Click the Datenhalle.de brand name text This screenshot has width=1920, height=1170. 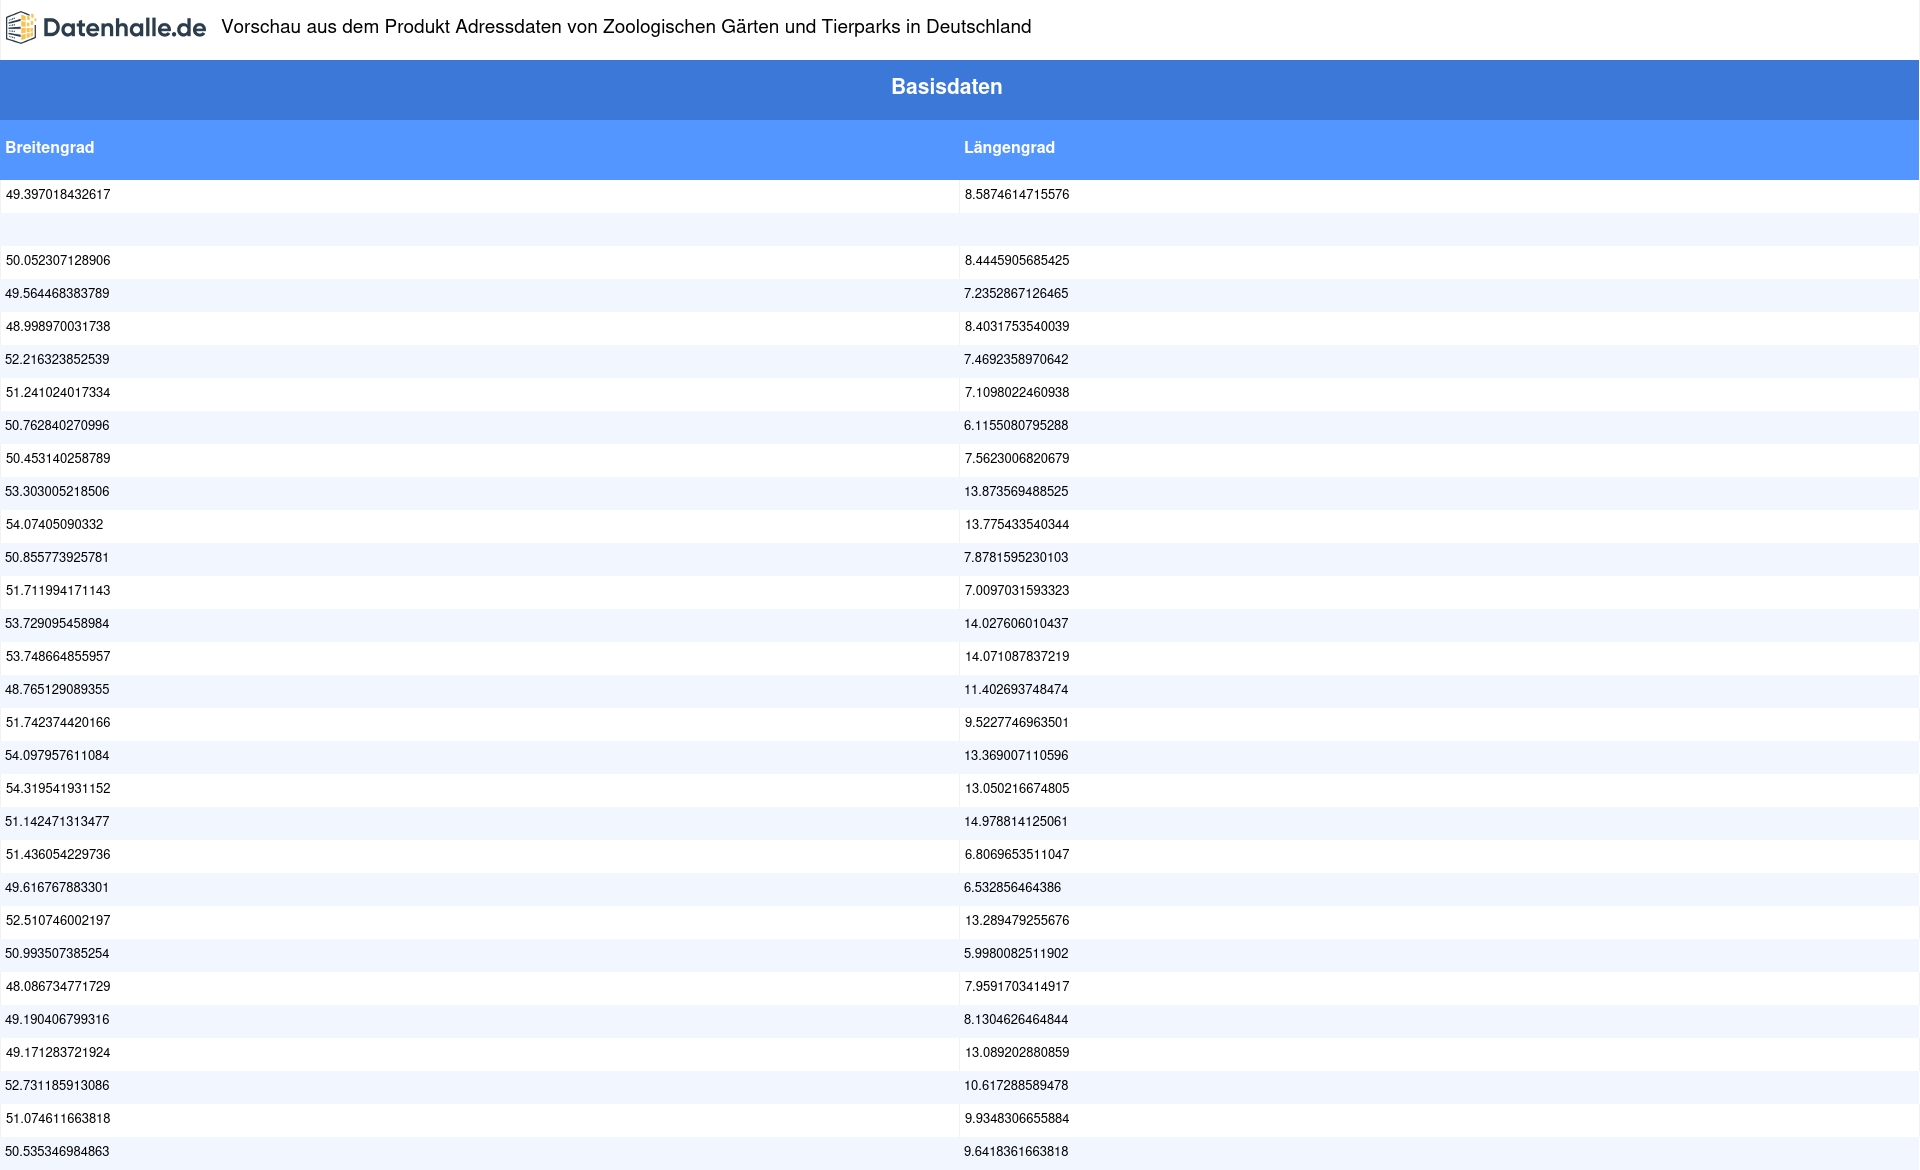click(x=124, y=28)
